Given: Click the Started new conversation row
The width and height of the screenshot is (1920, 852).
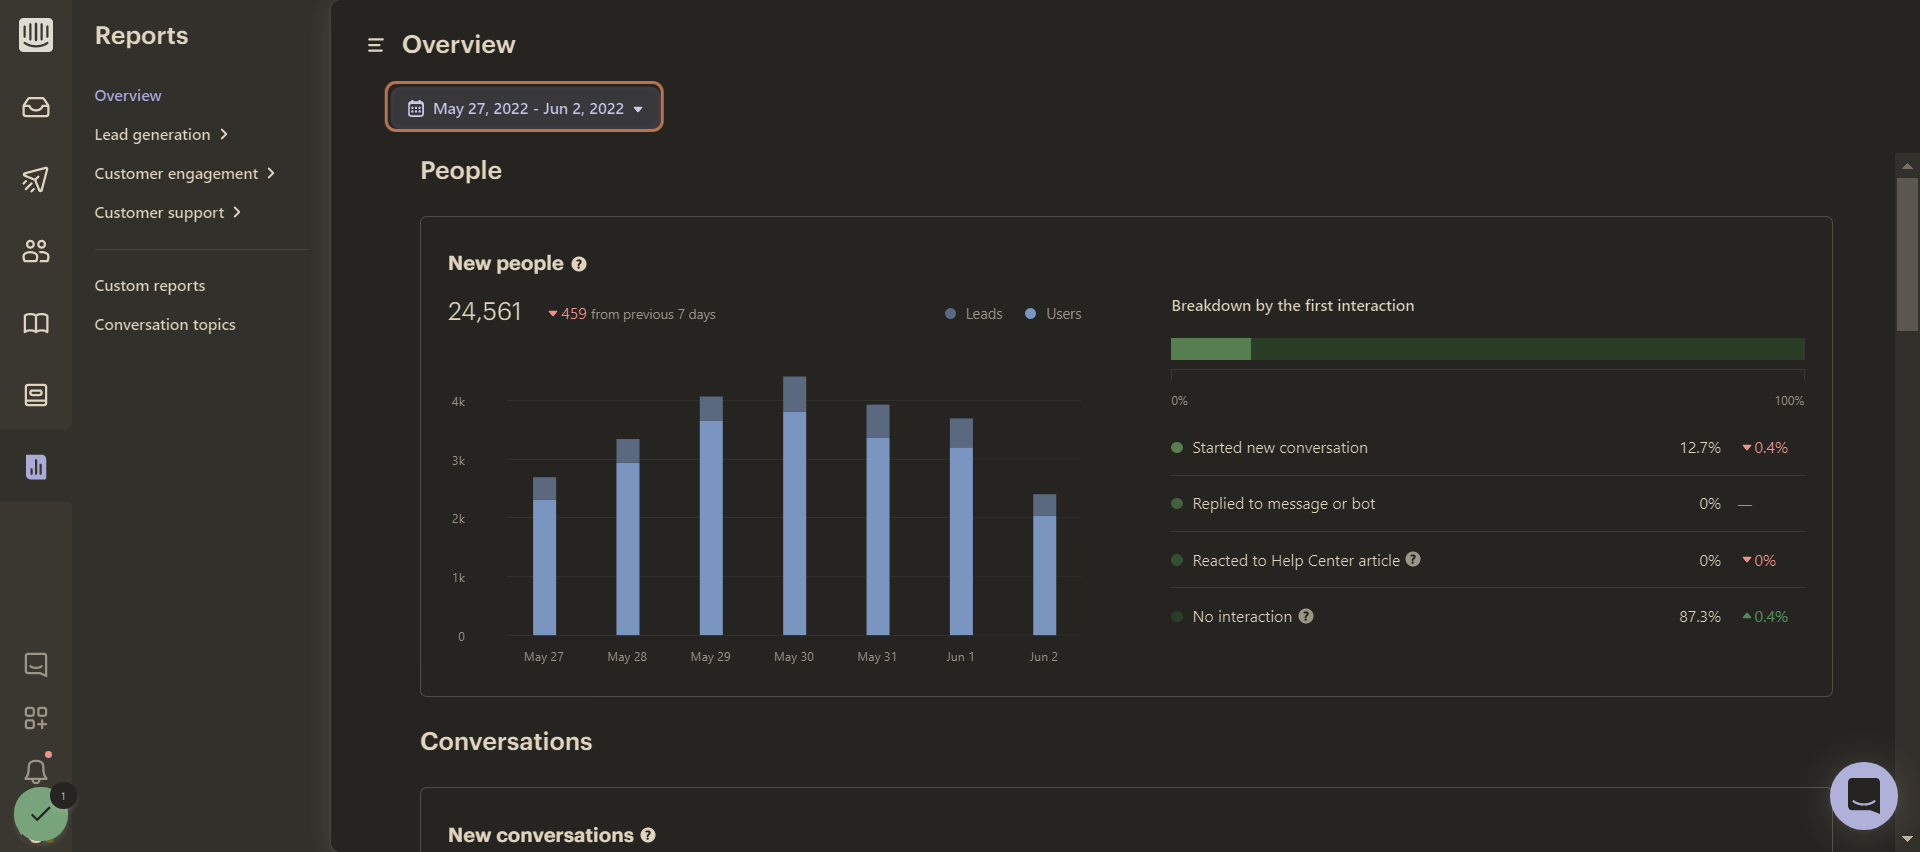Looking at the screenshot, I should [x=1488, y=448].
